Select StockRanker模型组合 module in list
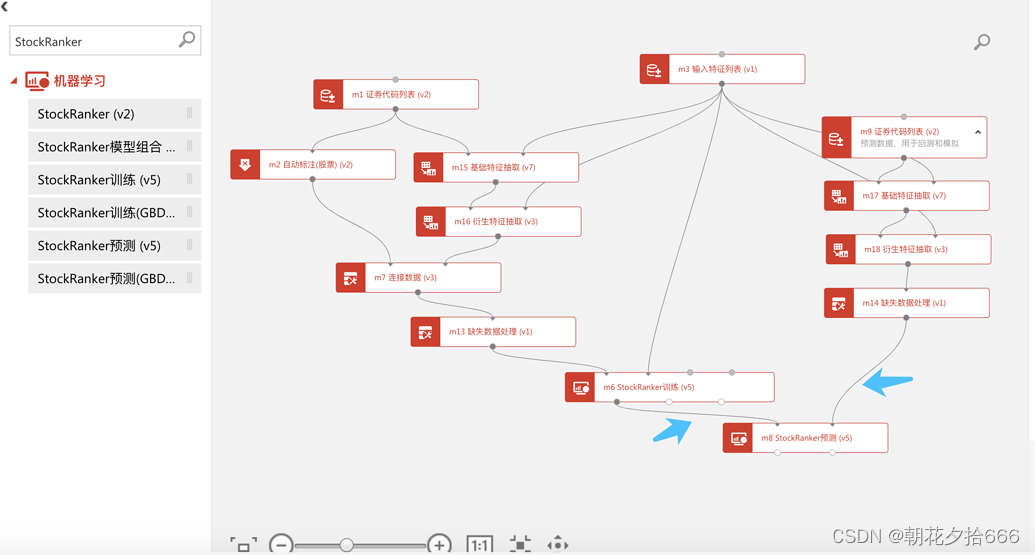1035x555 pixels. [114, 147]
